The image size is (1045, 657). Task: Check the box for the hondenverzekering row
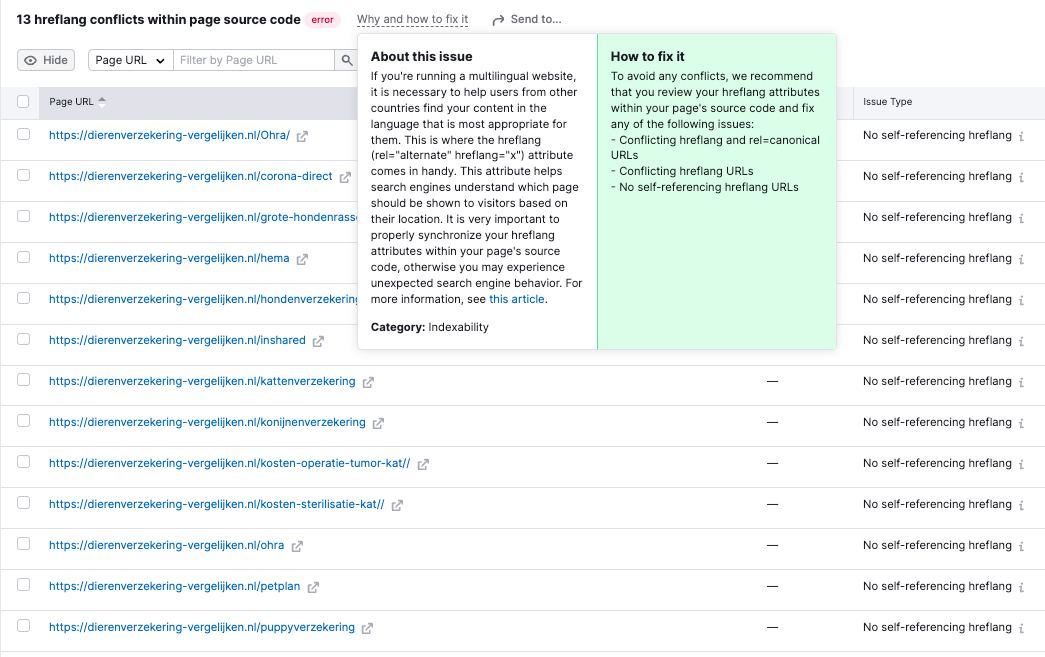23,298
